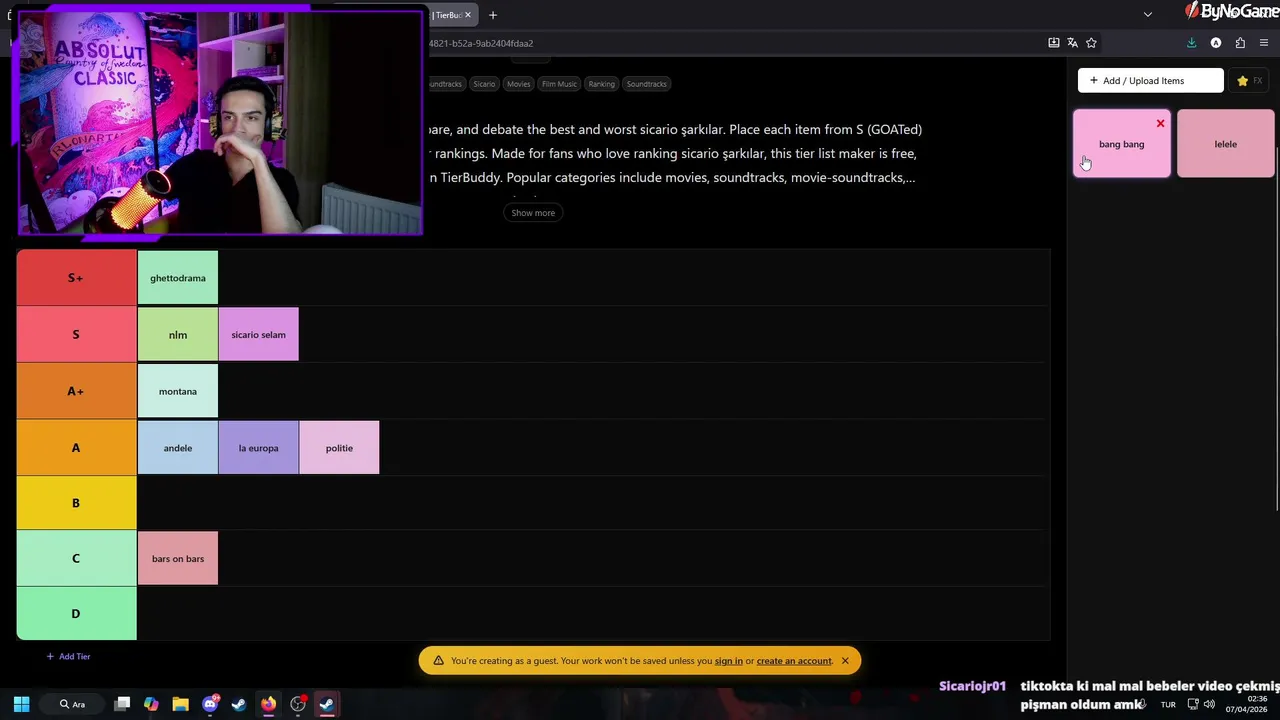Open the Movies category tag
The height and width of the screenshot is (720, 1280).
pos(518,84)
